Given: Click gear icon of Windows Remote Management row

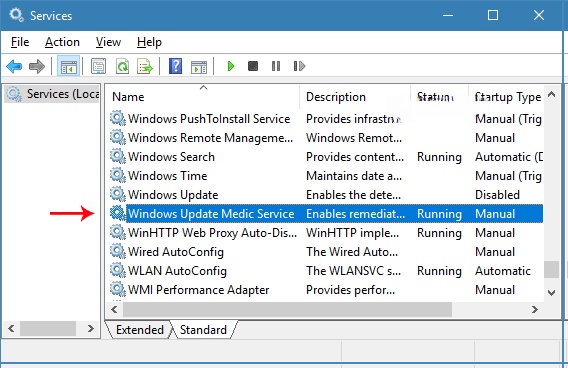Looking at the screenshot, I should 118,137.
